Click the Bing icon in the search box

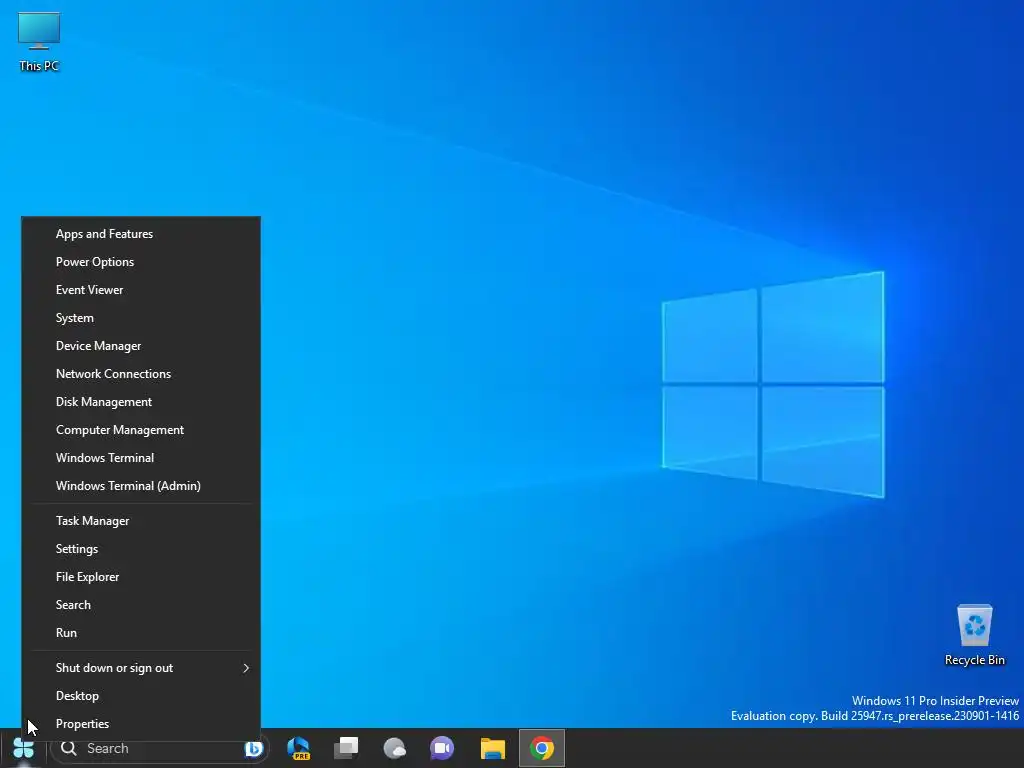click(253, 749)
